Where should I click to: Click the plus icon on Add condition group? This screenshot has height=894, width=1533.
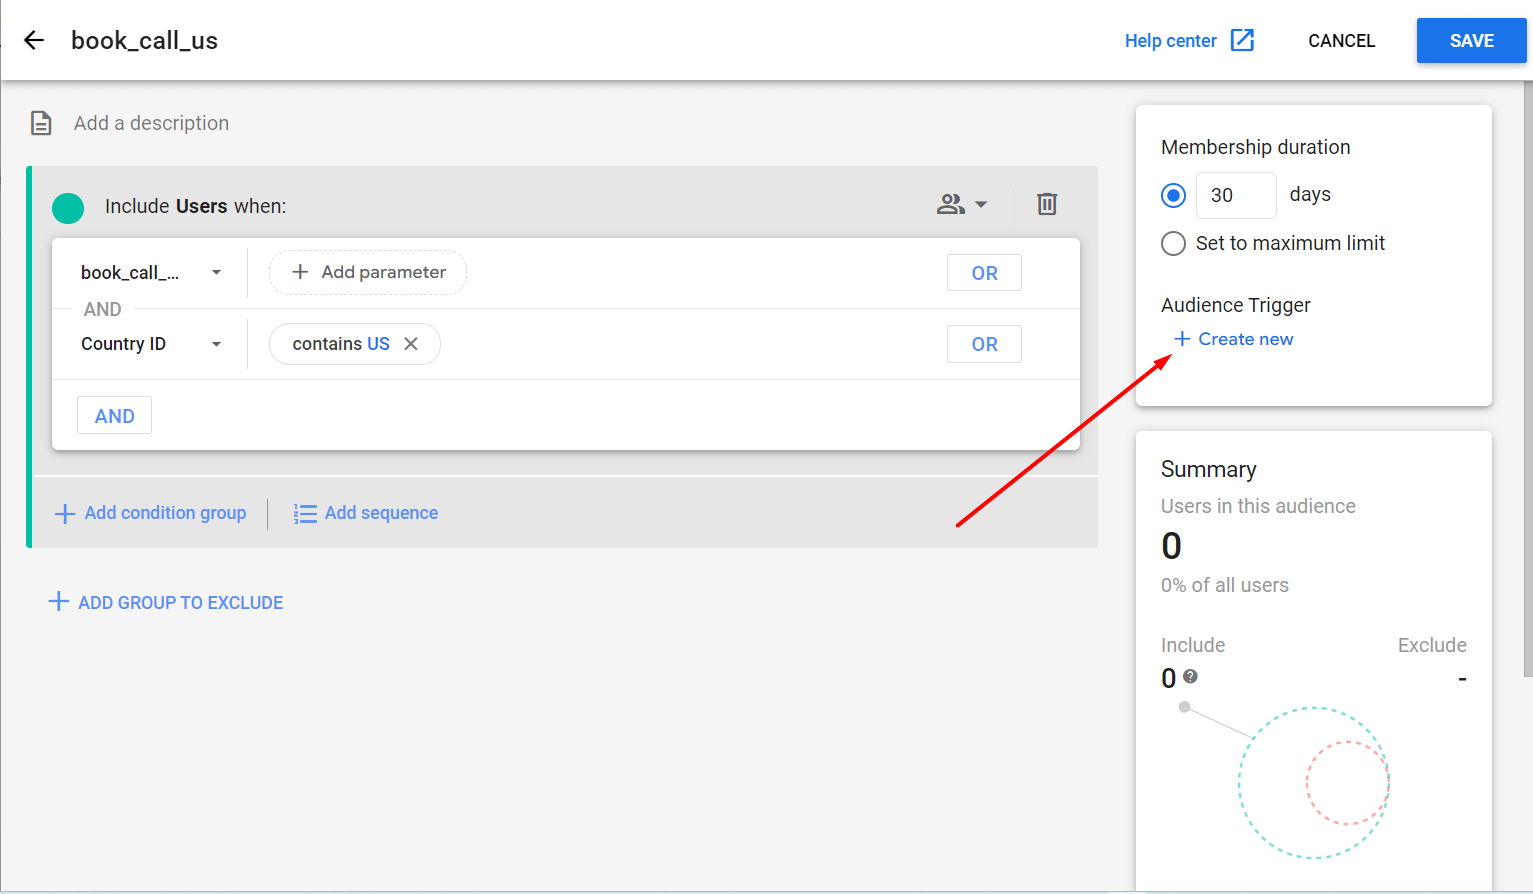tap(64, 513)
